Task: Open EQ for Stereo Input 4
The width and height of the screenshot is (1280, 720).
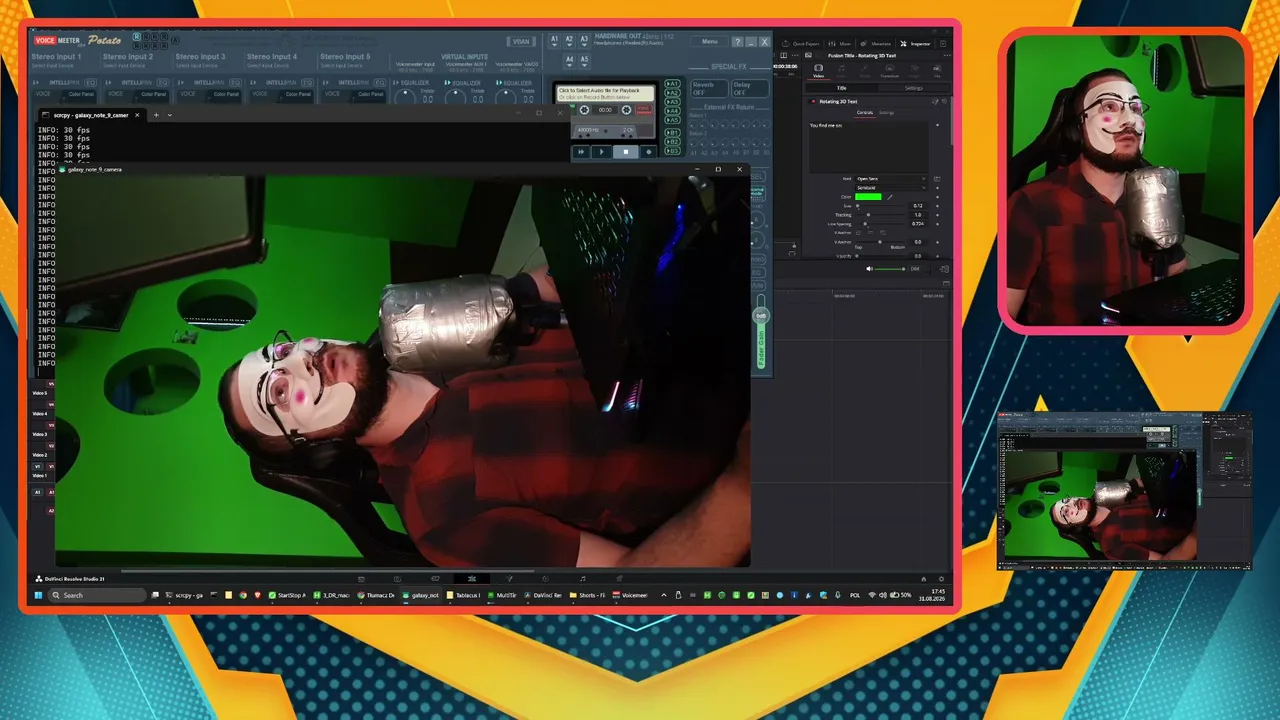Action: click(x=307, y=82)
